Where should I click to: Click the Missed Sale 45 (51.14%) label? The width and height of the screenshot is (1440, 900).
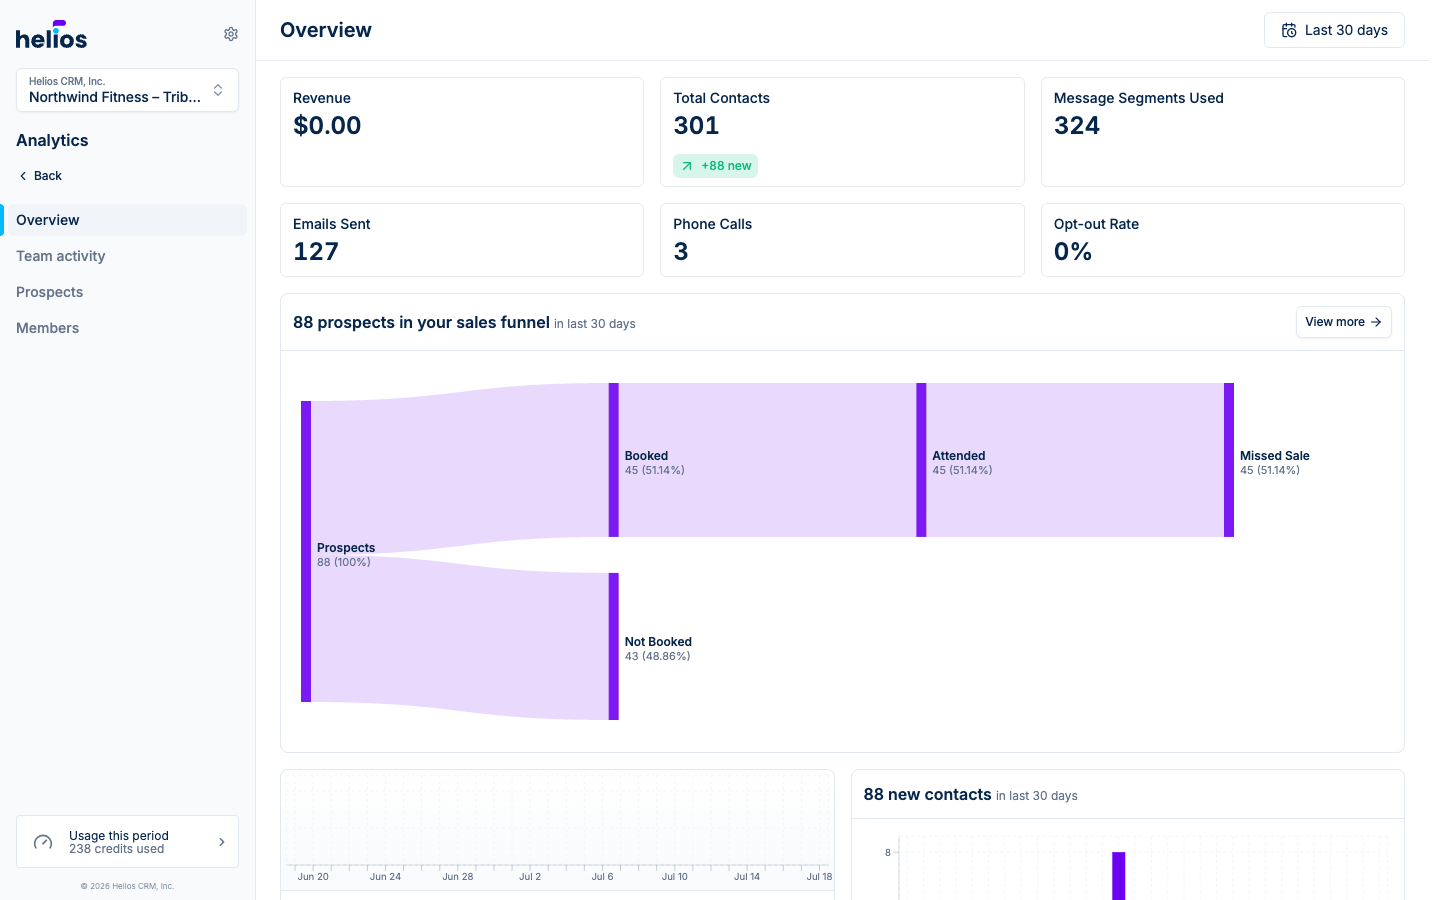[x=1275, y=463]
